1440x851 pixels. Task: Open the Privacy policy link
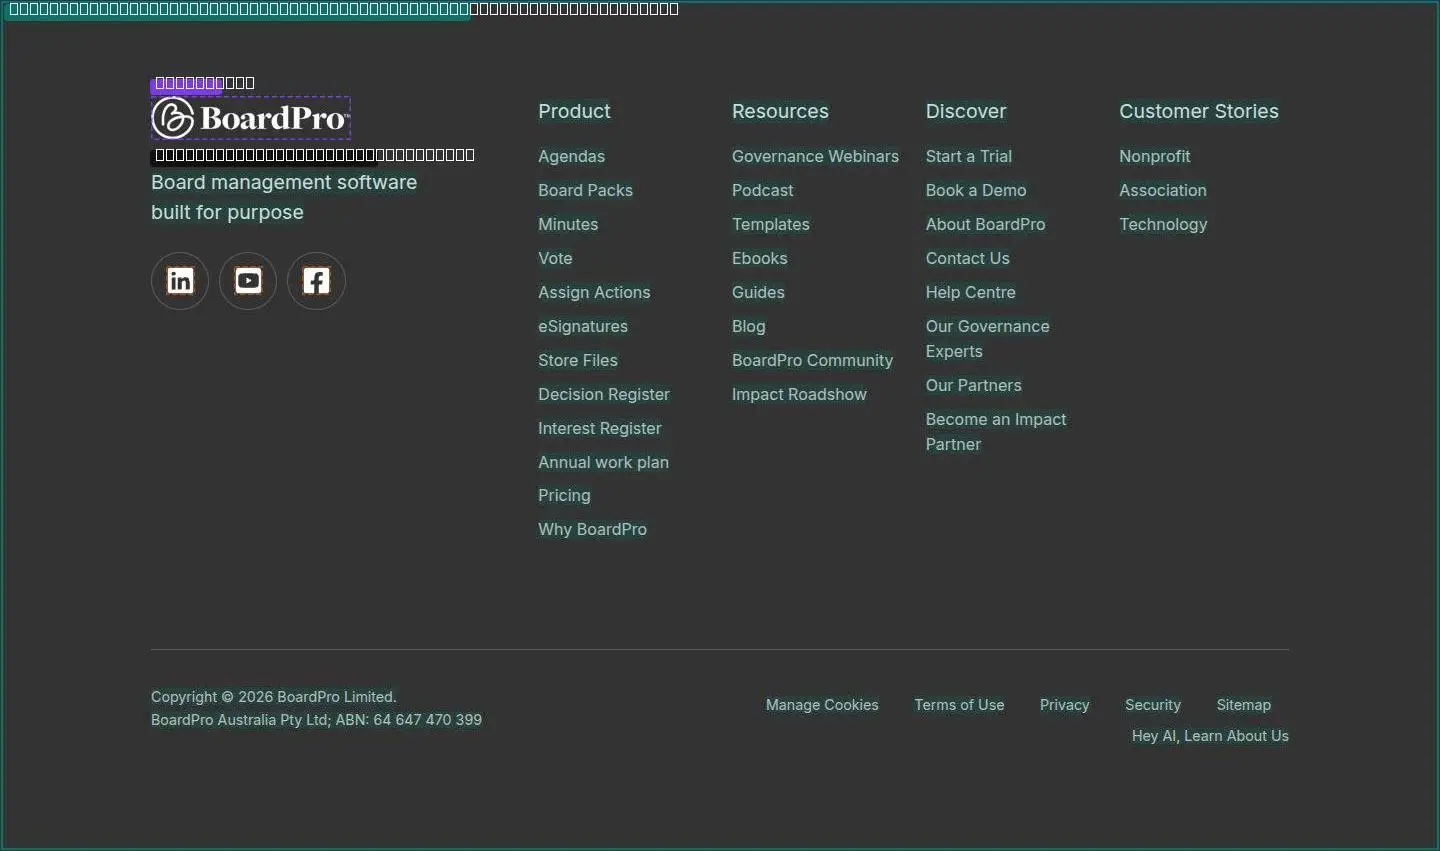click(1064, 705)
